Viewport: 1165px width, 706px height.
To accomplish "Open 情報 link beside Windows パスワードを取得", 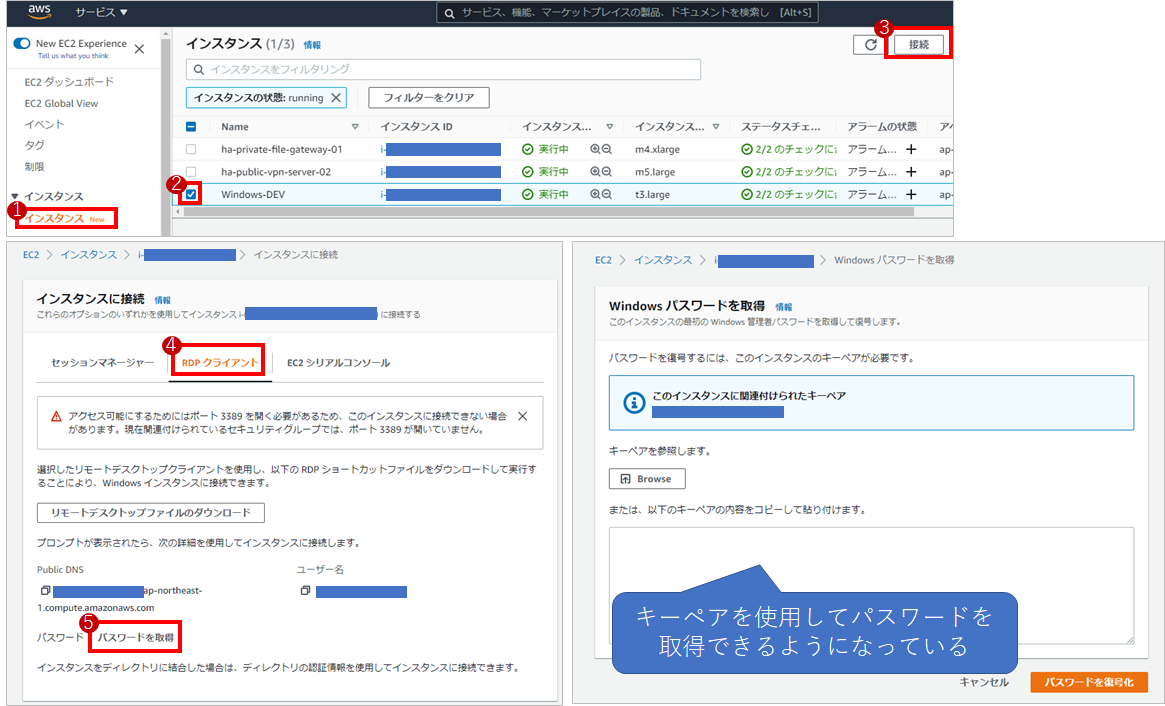I will (x=784, y=307).
